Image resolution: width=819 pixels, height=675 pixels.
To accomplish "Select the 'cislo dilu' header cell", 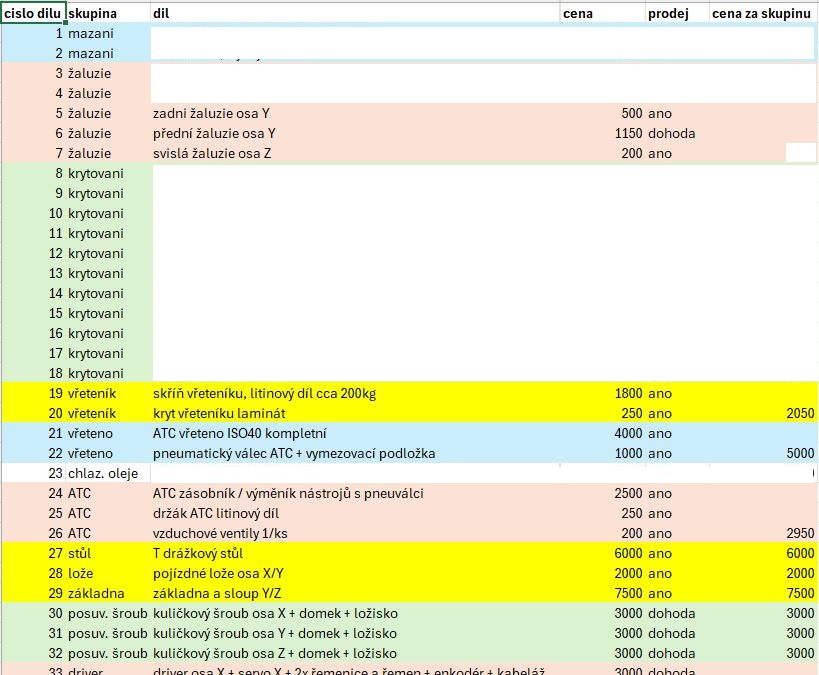I will (x=33, y=13).
